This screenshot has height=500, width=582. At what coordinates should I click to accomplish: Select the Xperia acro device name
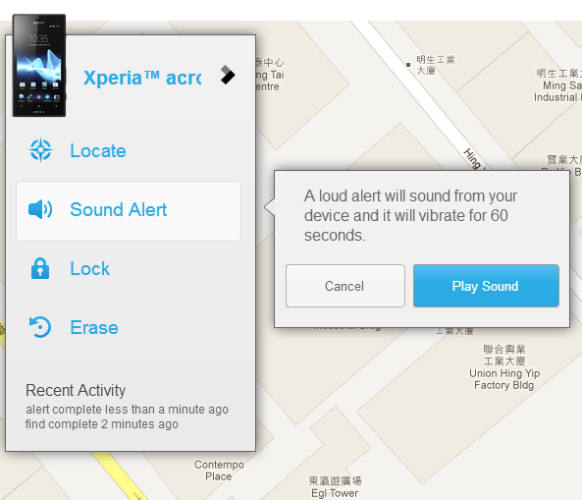[142, 78]
